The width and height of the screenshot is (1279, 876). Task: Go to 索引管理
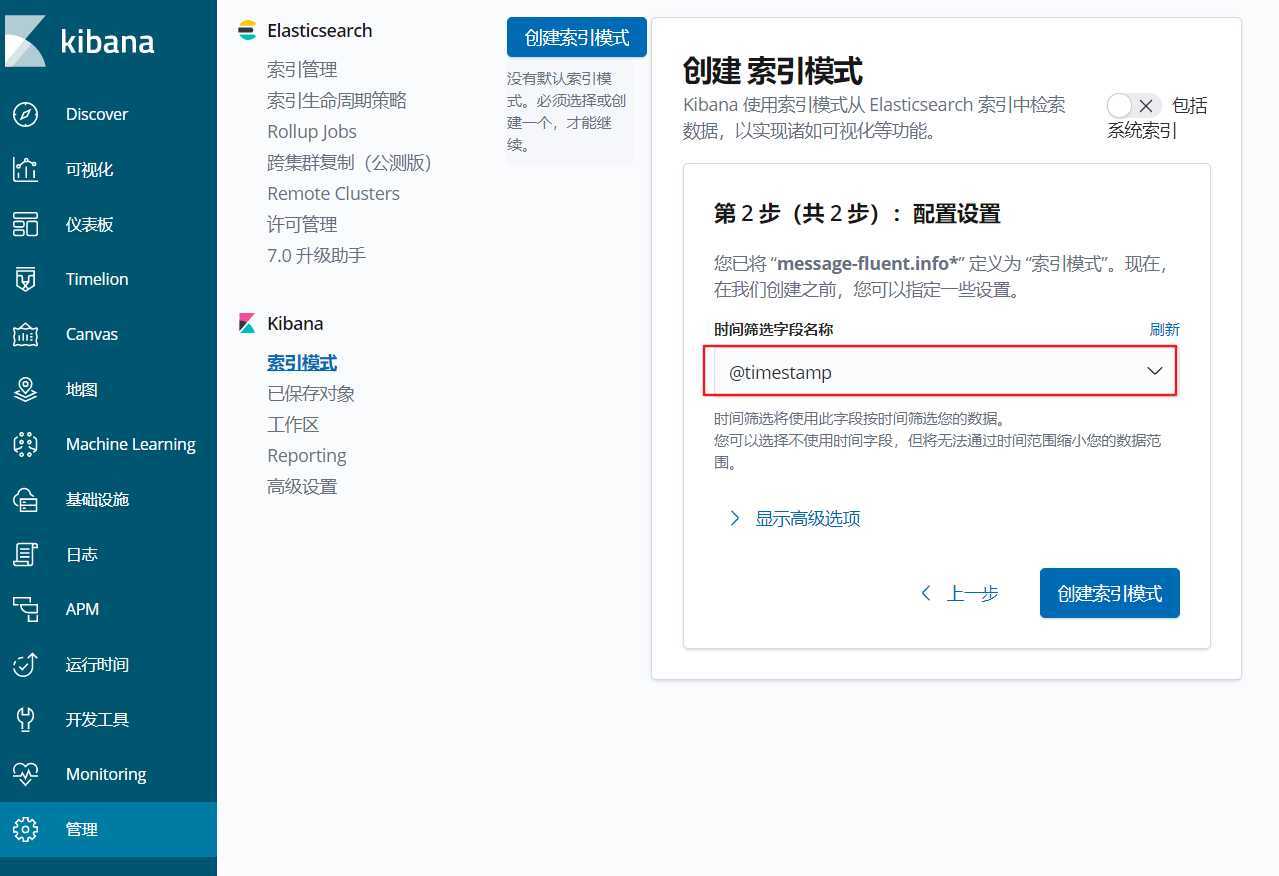click(302, 69)
